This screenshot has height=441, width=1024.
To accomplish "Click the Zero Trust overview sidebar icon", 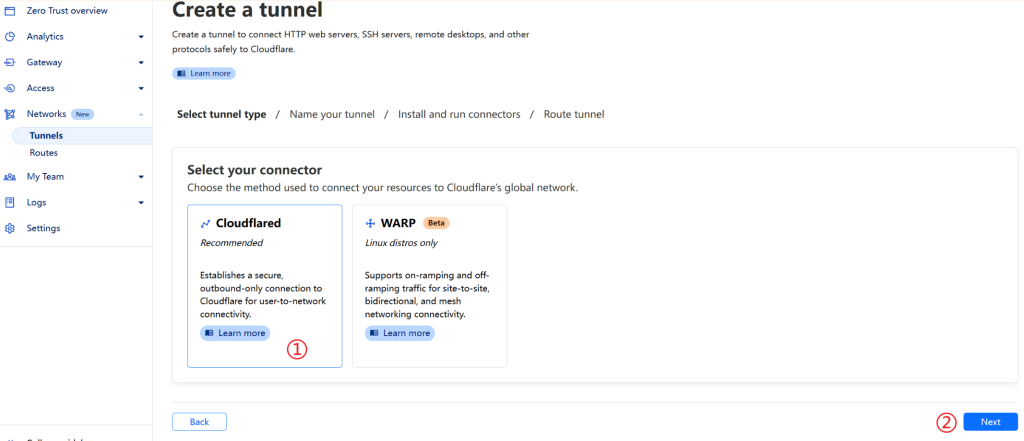I will (x=10, y=10).
